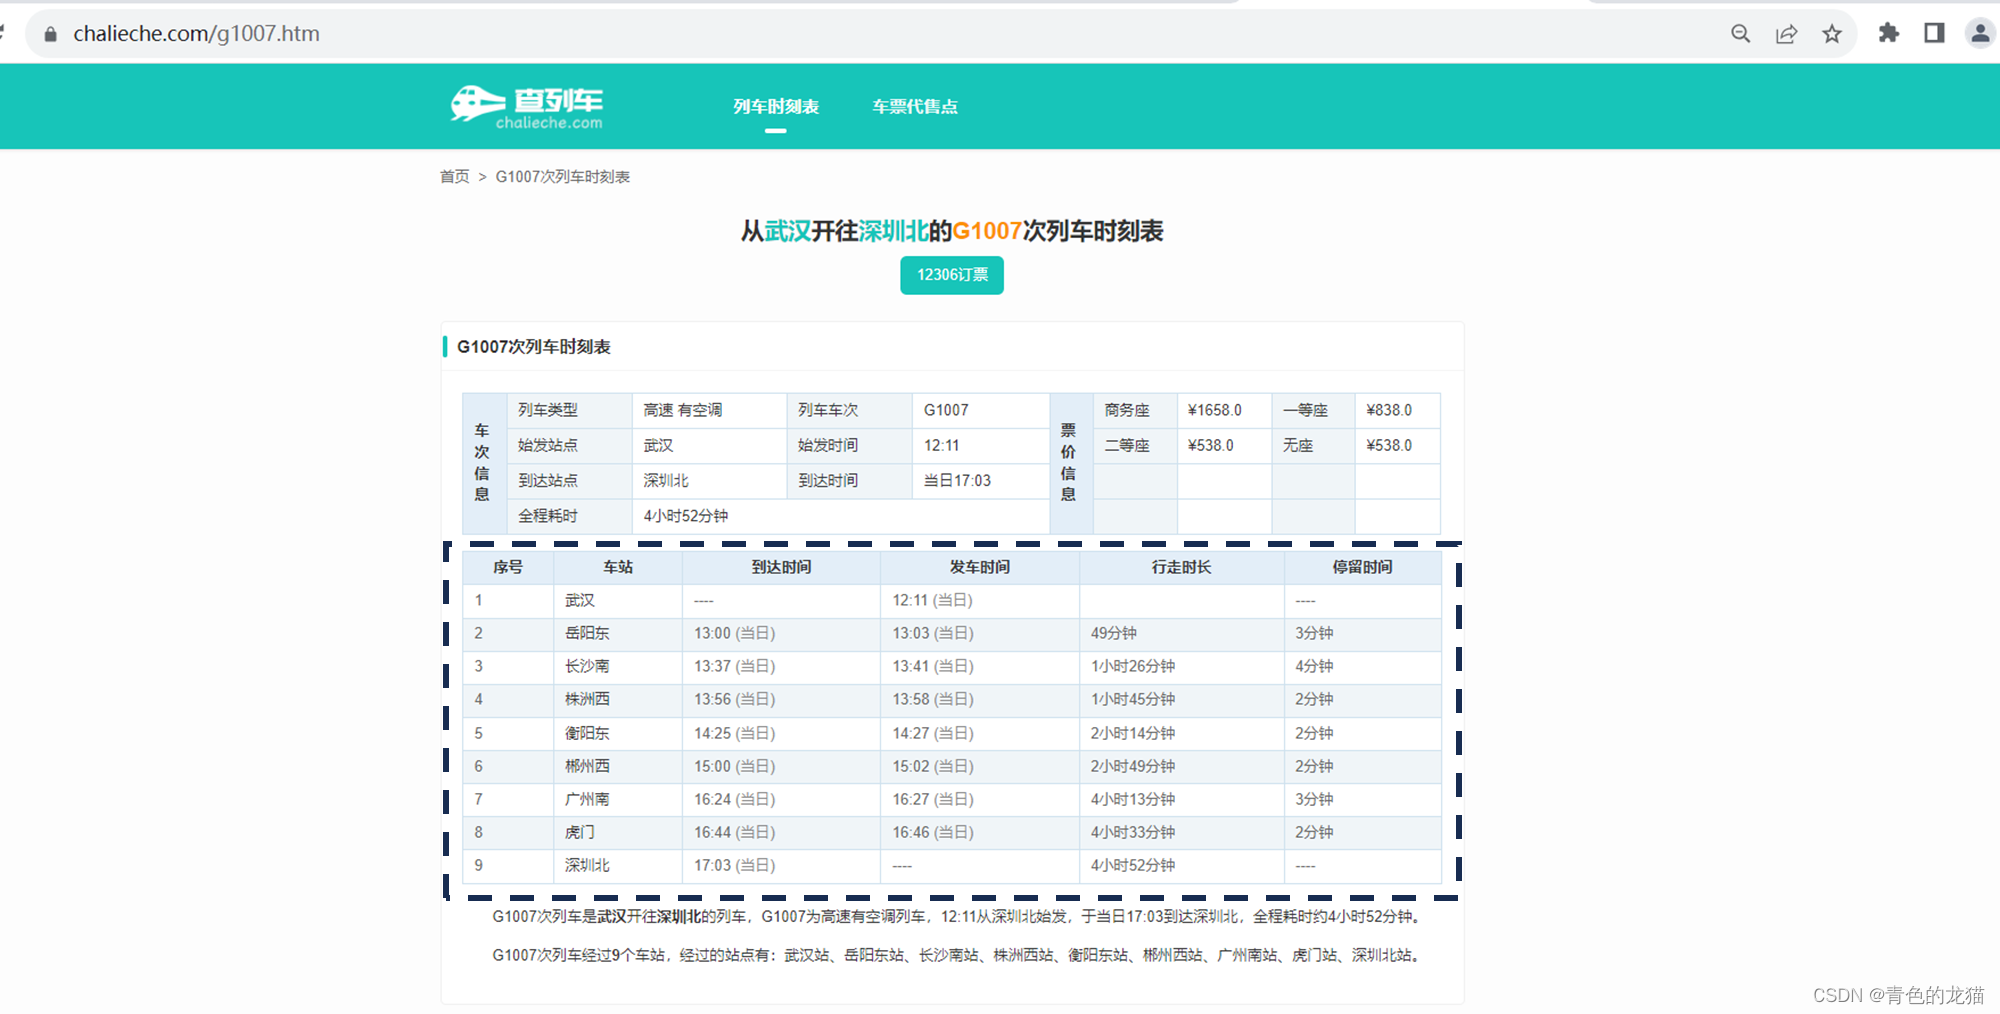Screen dimensions: 2000x1014
Task: Click the G1007次列车时刻表 breadcrumb
Action: click(x=563, y=177)
